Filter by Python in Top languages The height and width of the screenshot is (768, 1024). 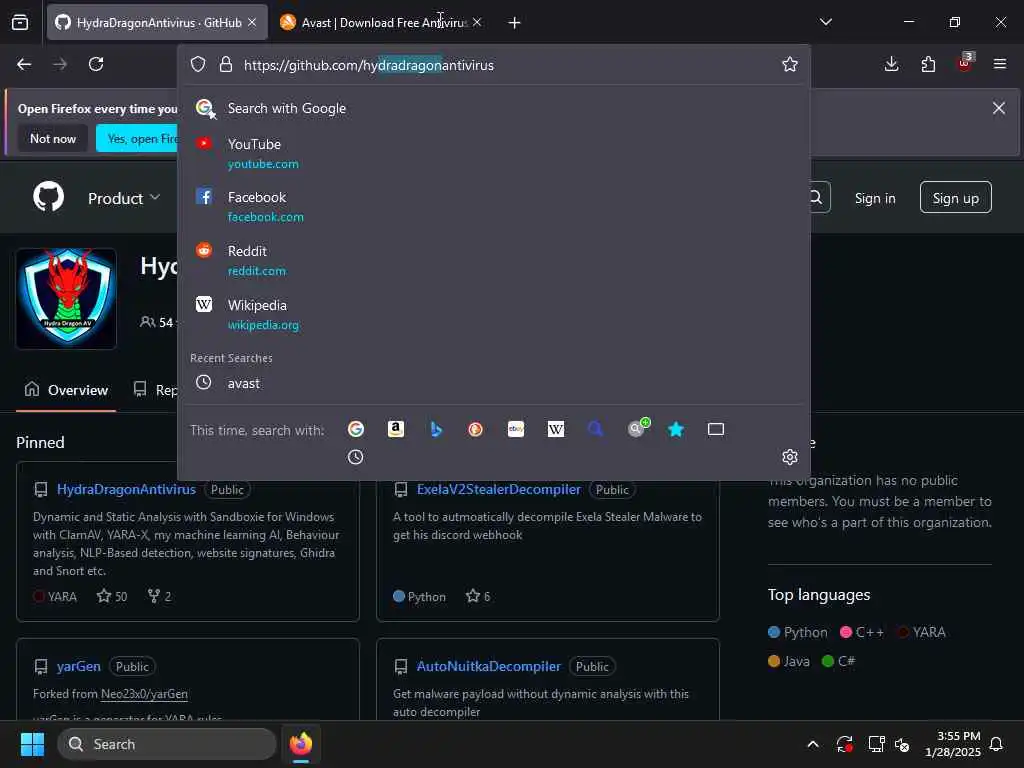tap(798, 632)
